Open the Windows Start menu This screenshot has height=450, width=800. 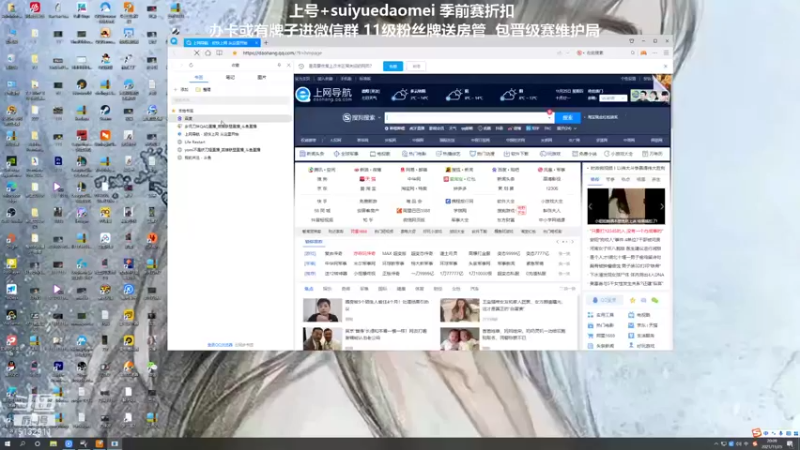(x=8, y=444)
